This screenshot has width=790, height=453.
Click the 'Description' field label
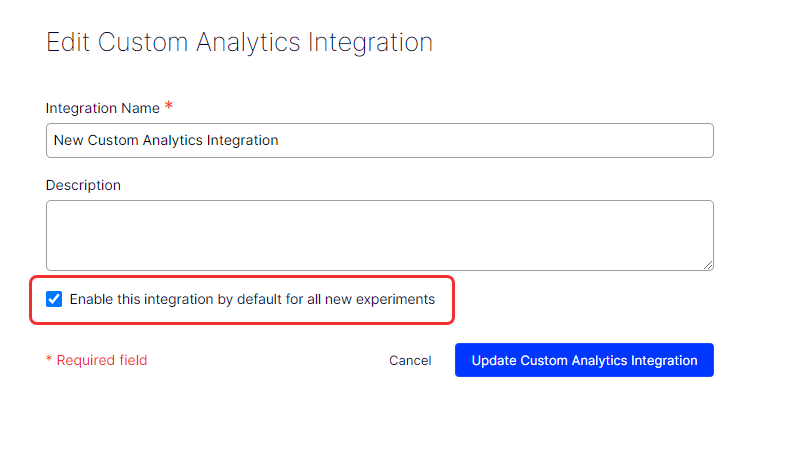[83, 185]
